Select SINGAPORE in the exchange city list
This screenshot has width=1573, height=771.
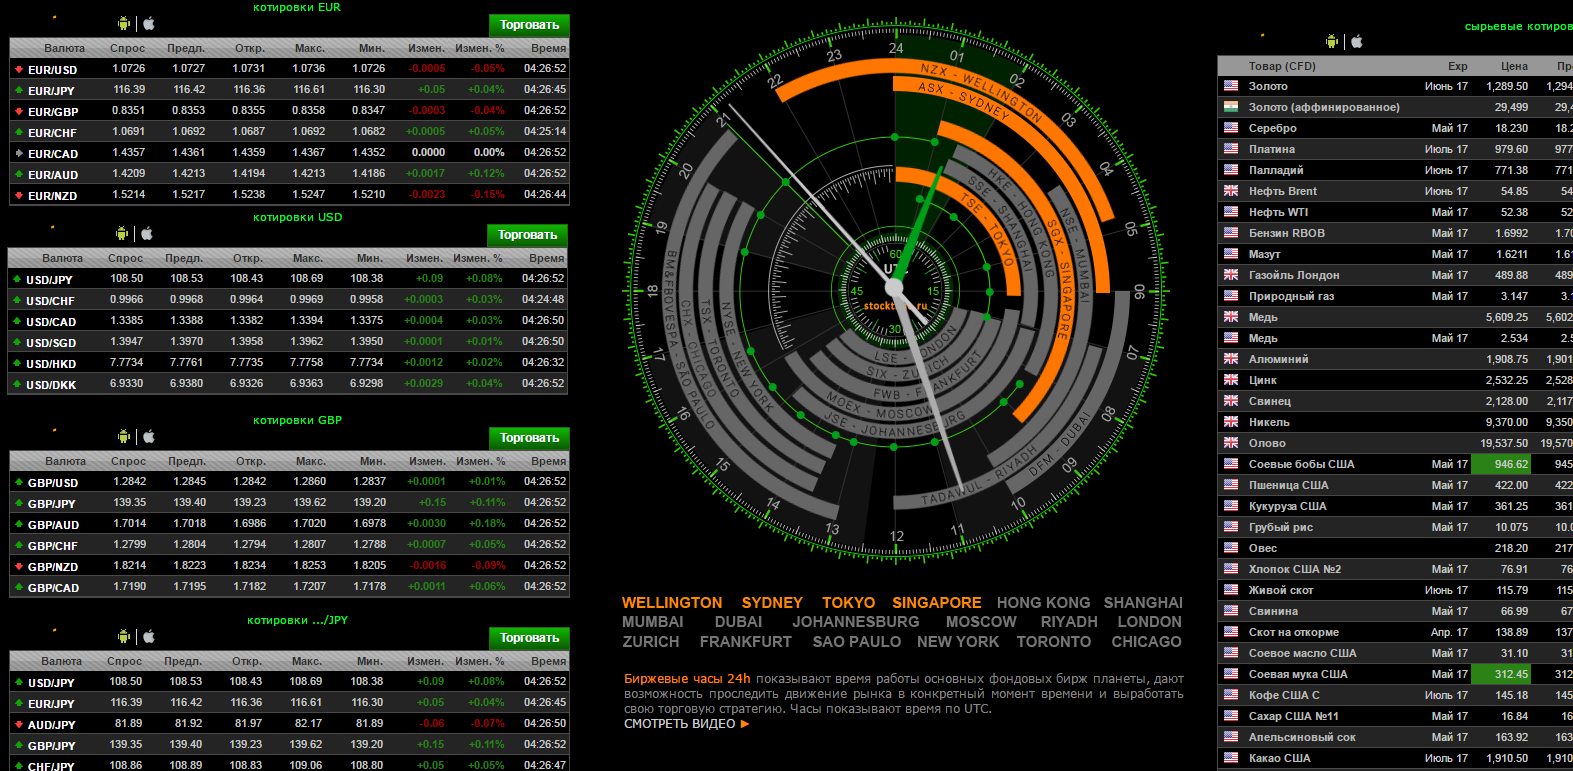pyautogui.click(x=937, y=603)
